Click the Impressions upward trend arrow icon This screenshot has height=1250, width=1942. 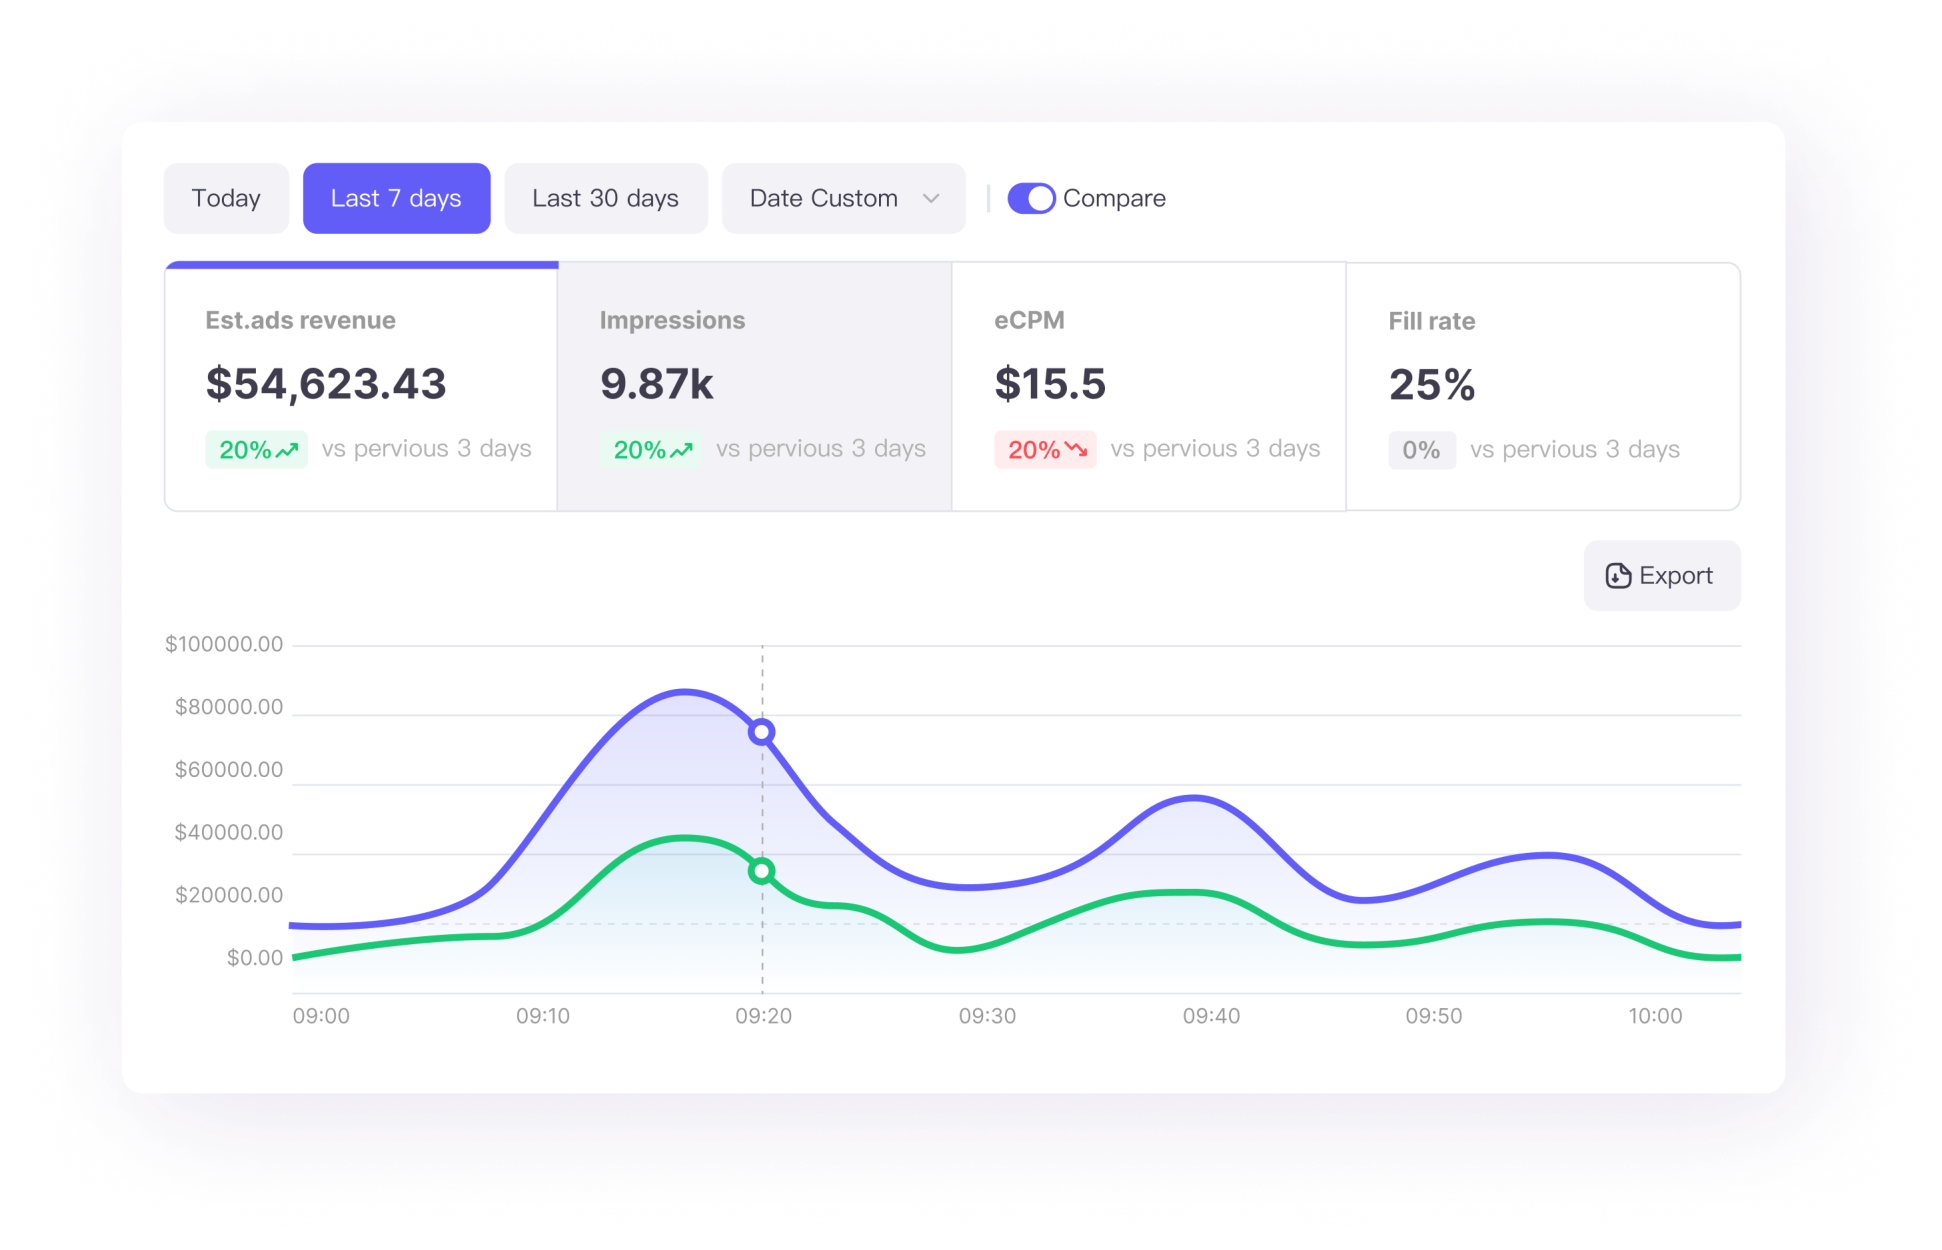point(682,451)
